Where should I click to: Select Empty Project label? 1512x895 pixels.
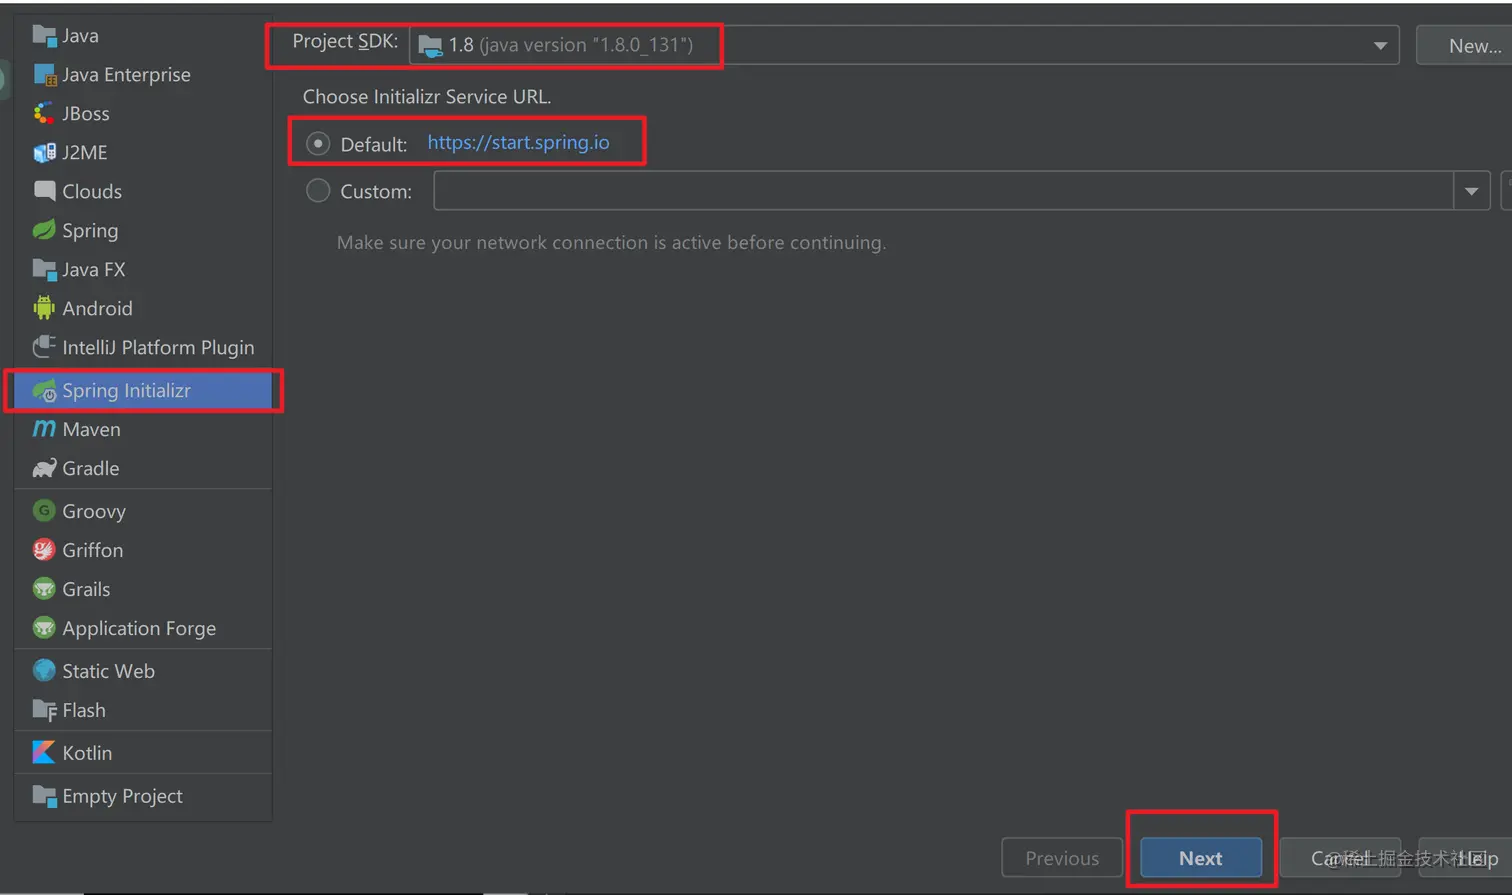click(x=122, y=796)
